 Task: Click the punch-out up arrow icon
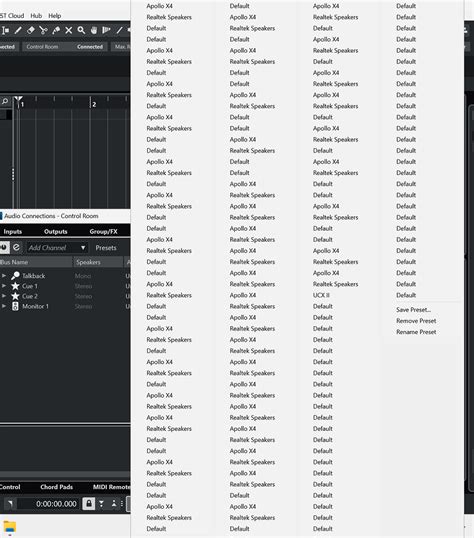[114, 504]
